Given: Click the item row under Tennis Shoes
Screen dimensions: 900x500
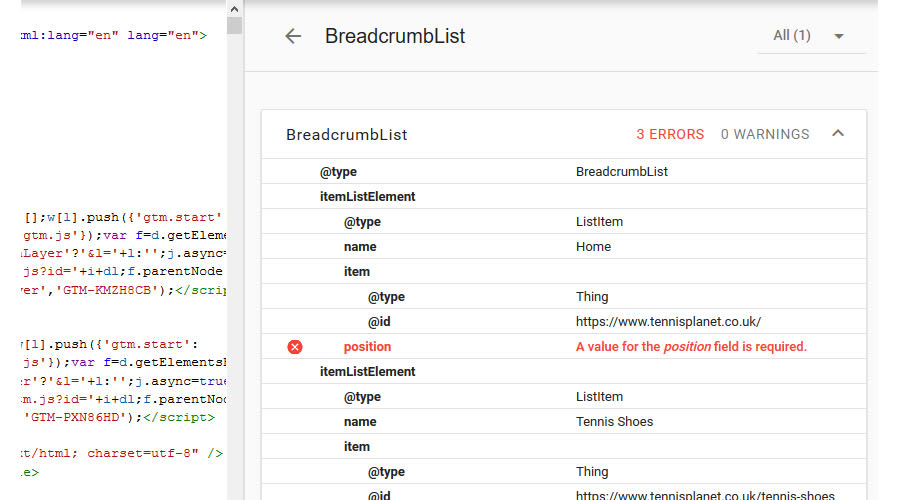Looking at the screenshot, I should (564, 447).
